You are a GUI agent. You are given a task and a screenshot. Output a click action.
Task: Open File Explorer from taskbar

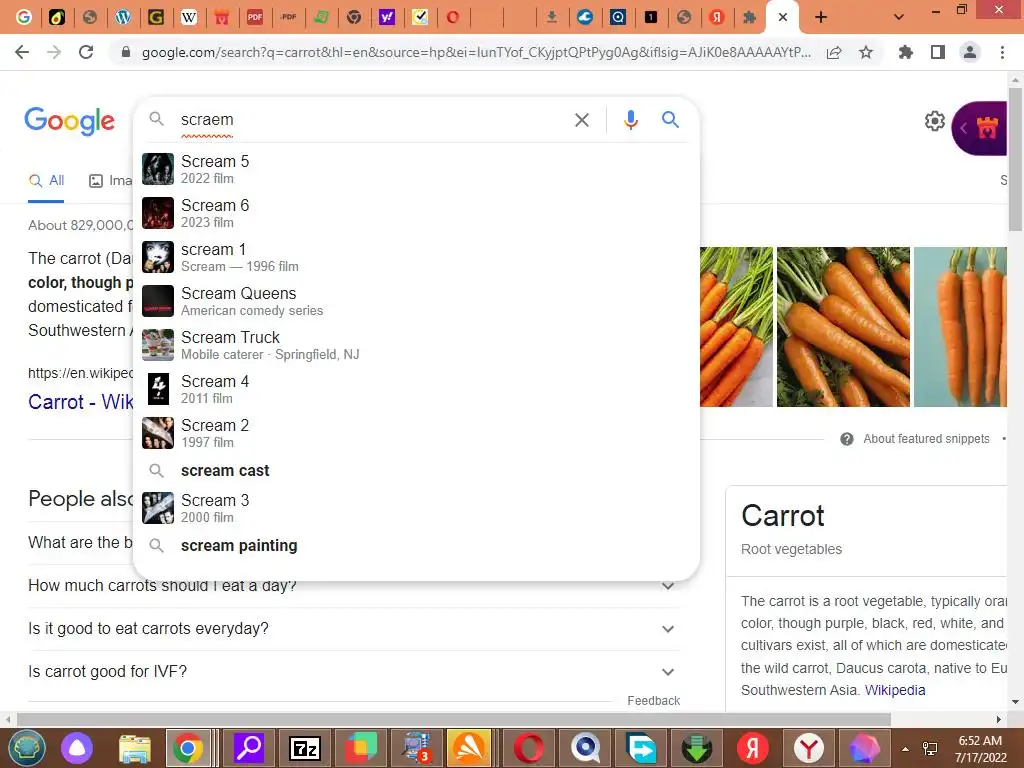click(x=135, y=748)
